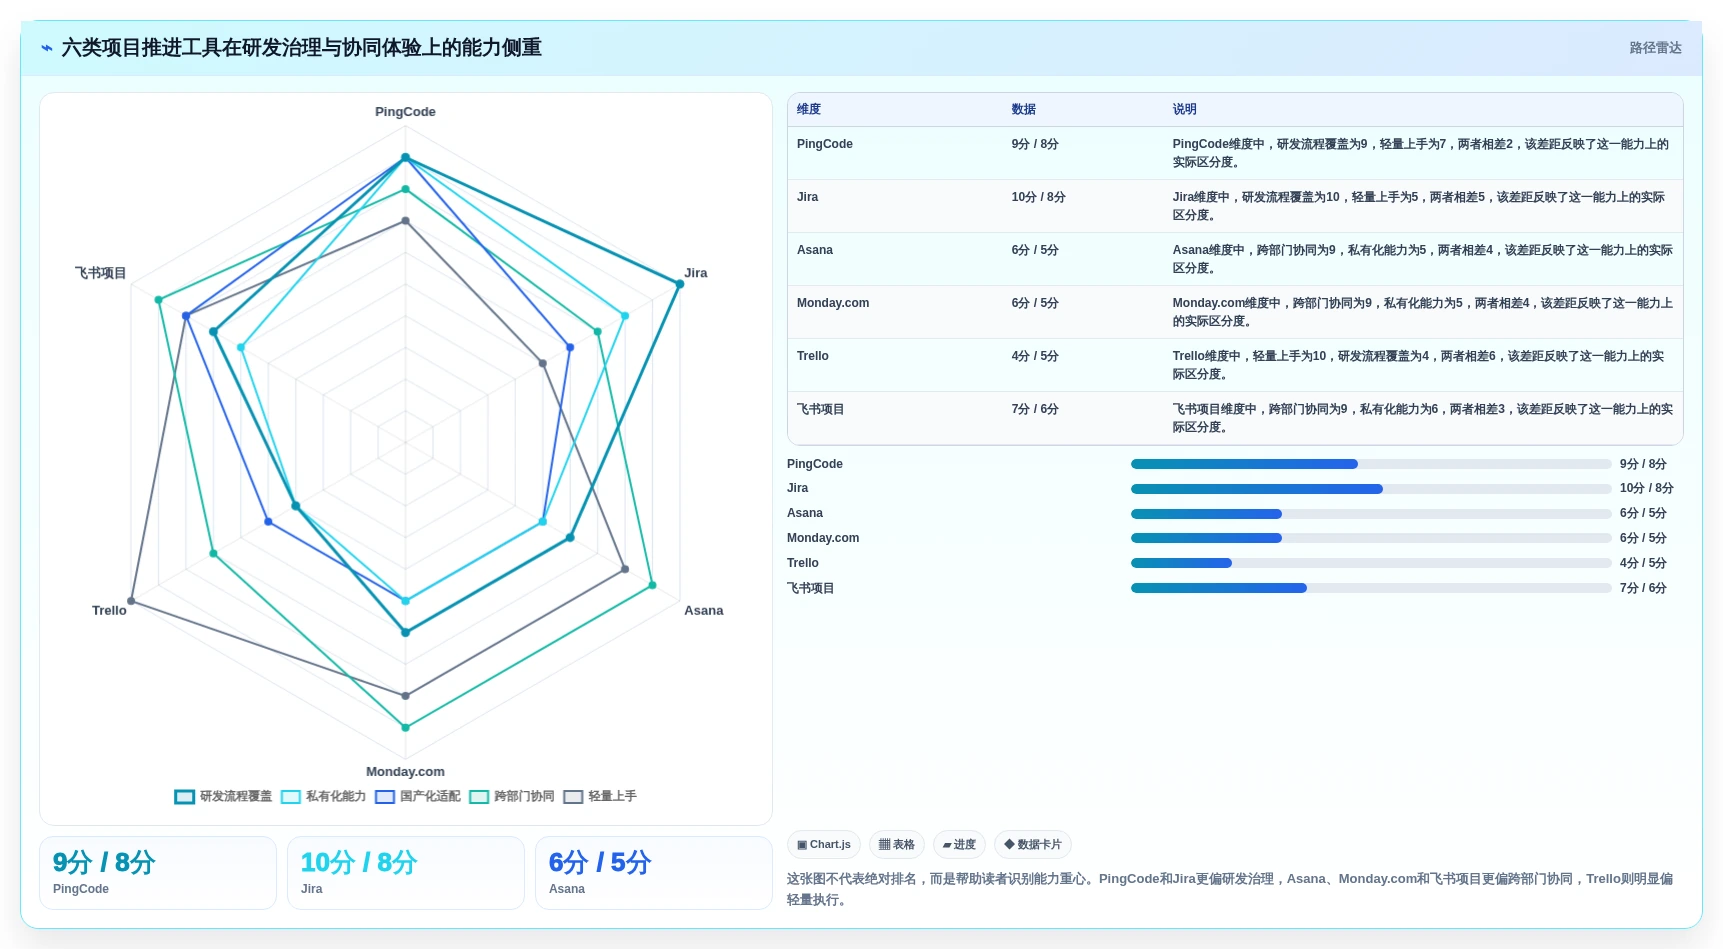Click the Trello axis label on radar
This screenshot has width=1723, height=949.
click(109, 611)
